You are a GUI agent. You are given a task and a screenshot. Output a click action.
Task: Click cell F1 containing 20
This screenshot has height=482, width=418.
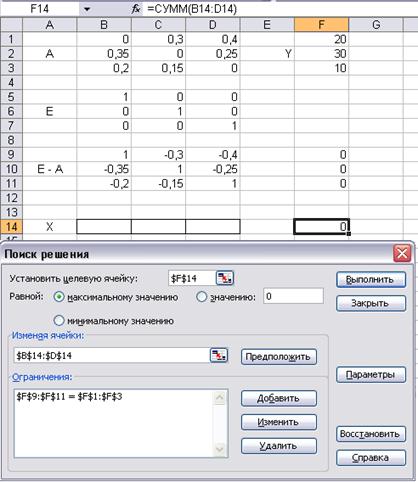tap(321, 39)
